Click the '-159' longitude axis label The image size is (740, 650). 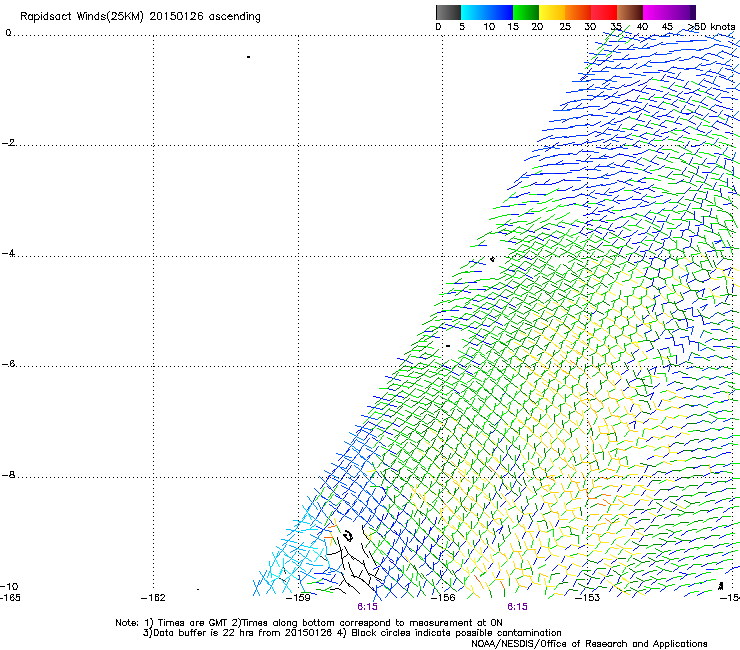tap(298, 598)
